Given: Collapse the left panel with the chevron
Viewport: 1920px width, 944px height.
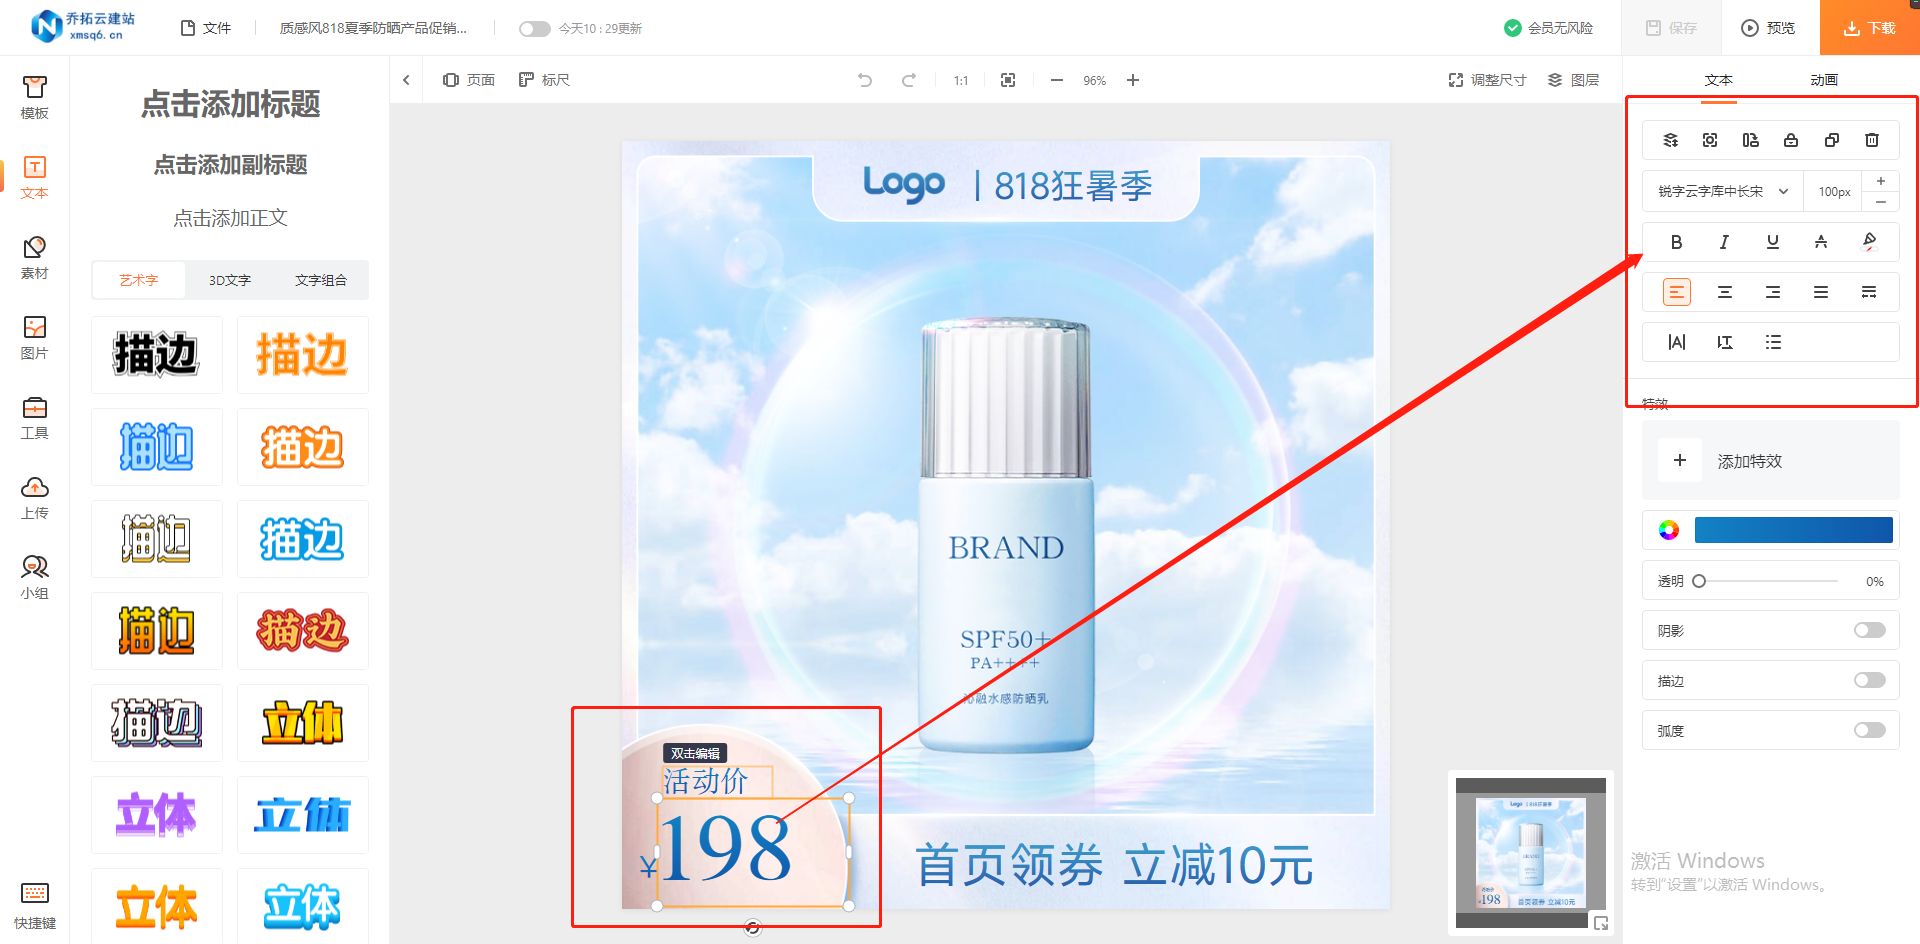Looking at the screenshot, I should 406,80.
